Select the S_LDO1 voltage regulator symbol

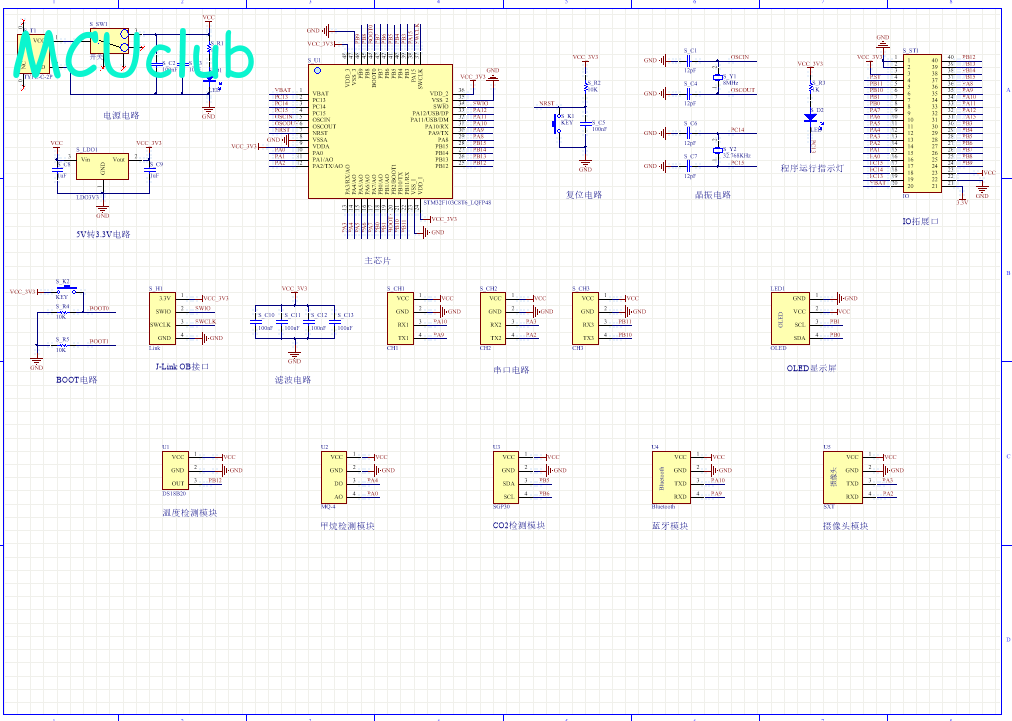click(x=103, y=166)
